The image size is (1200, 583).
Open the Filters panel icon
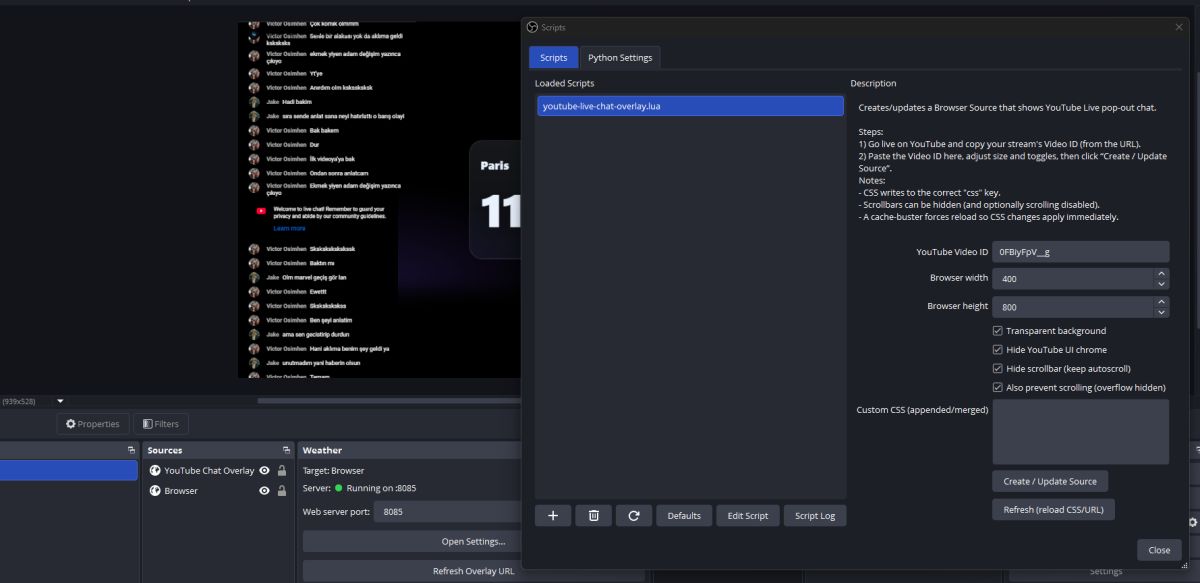click(x=146, y=423)
